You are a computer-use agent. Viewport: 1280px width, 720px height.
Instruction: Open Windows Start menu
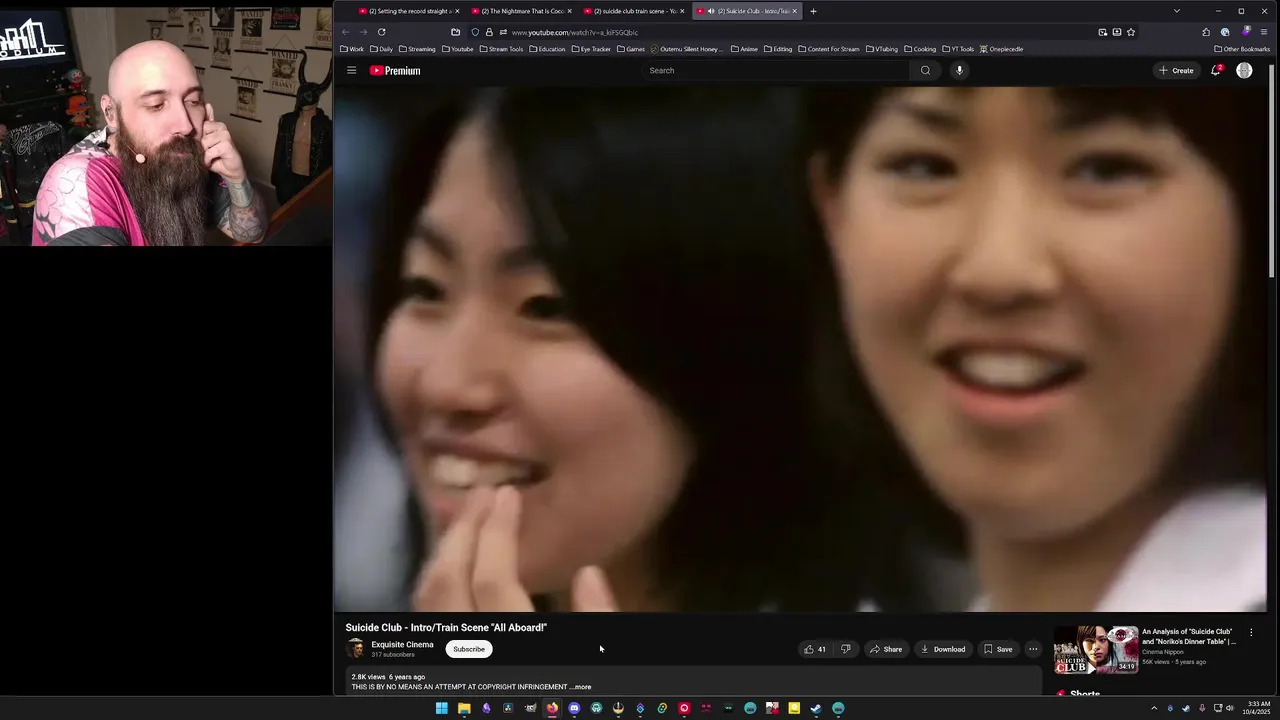[x=441, y=708]
